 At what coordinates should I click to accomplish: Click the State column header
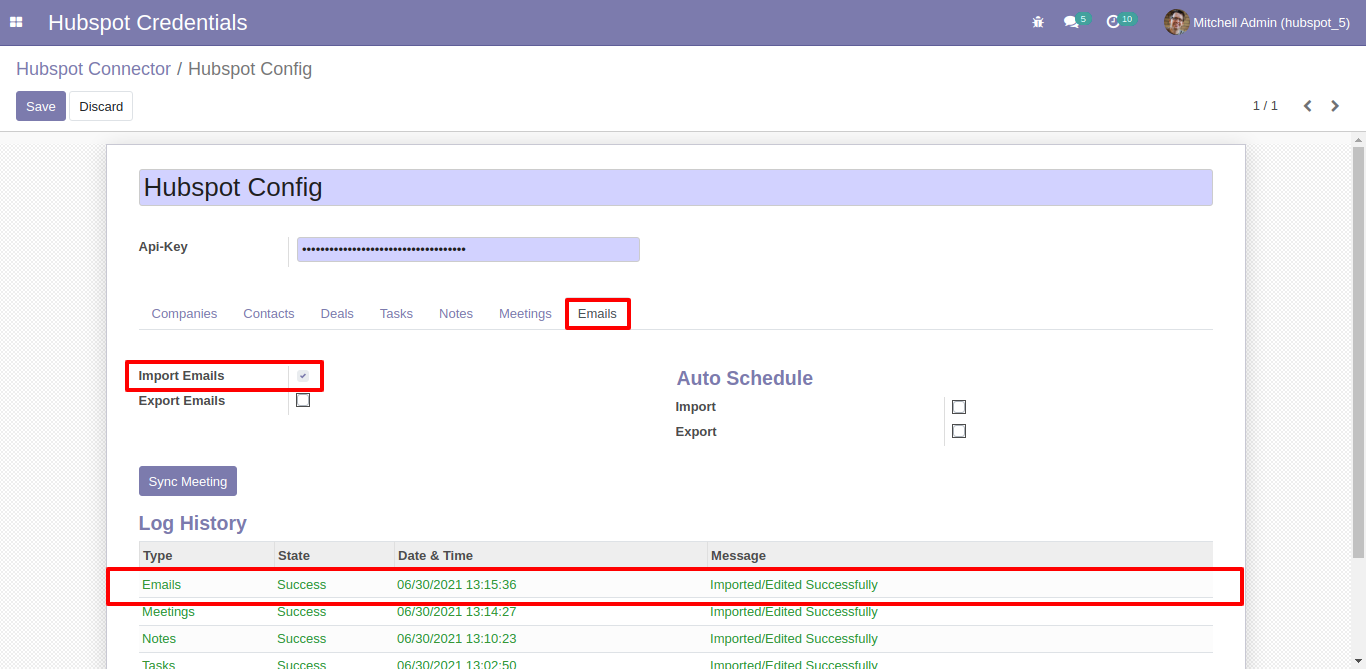[334, 555]
